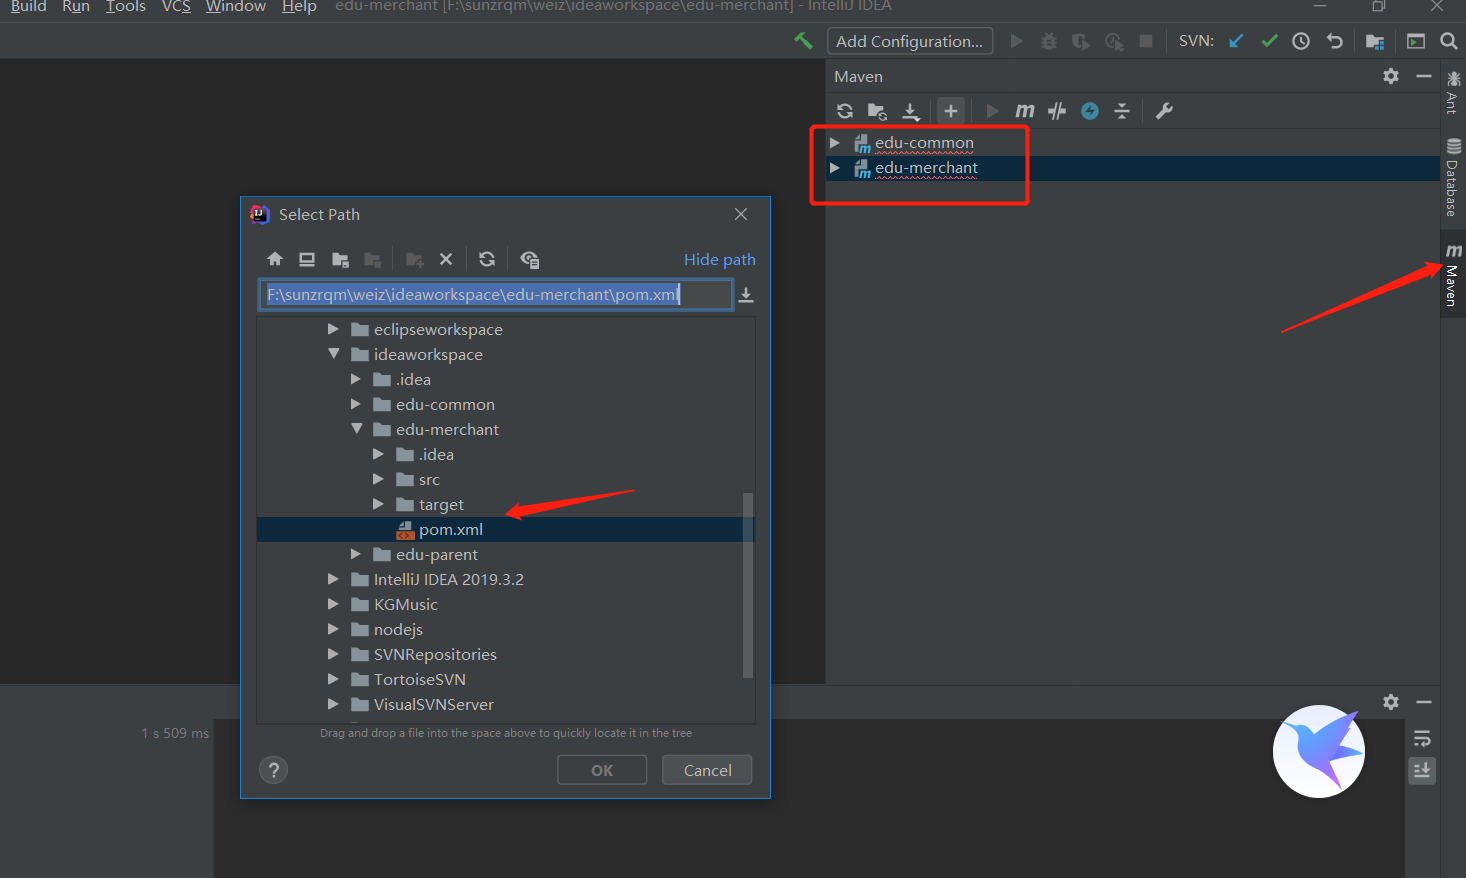Click the Cancel button
Image resolution: width=1466 pixels, height=878 pixels.
(707, 770)
